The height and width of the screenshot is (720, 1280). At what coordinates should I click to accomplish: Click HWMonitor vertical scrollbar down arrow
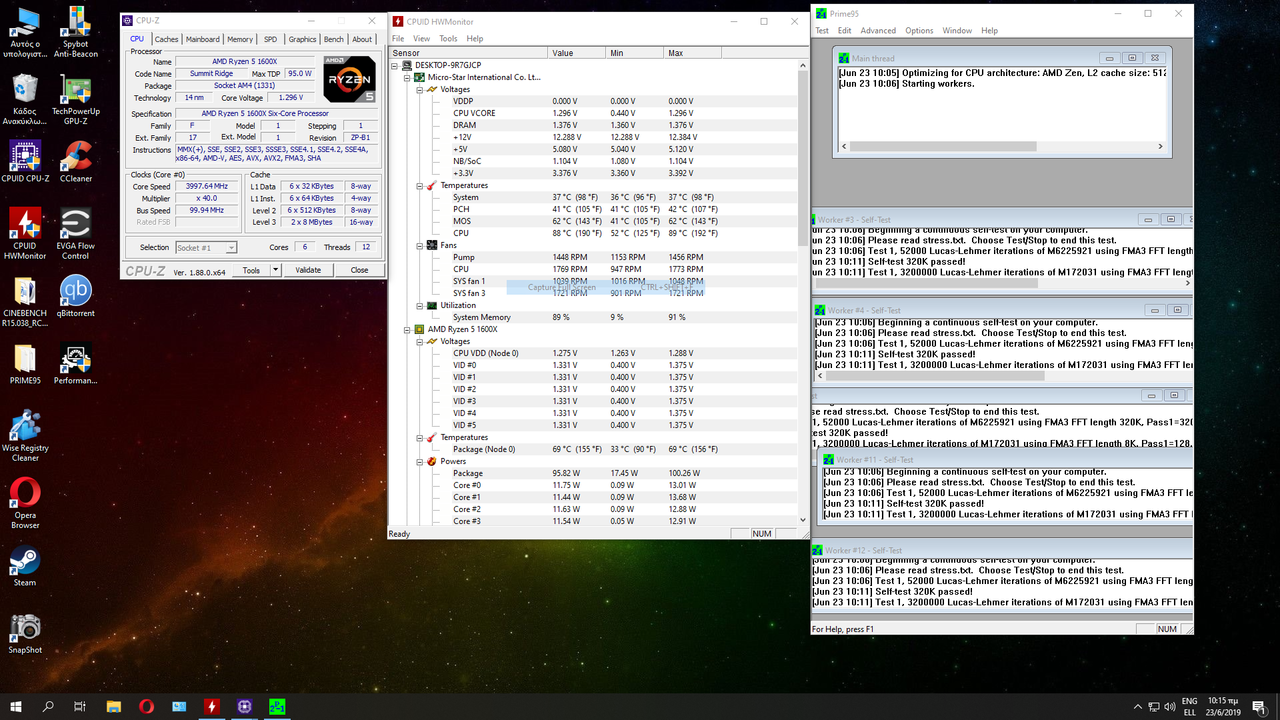(801, 520)
